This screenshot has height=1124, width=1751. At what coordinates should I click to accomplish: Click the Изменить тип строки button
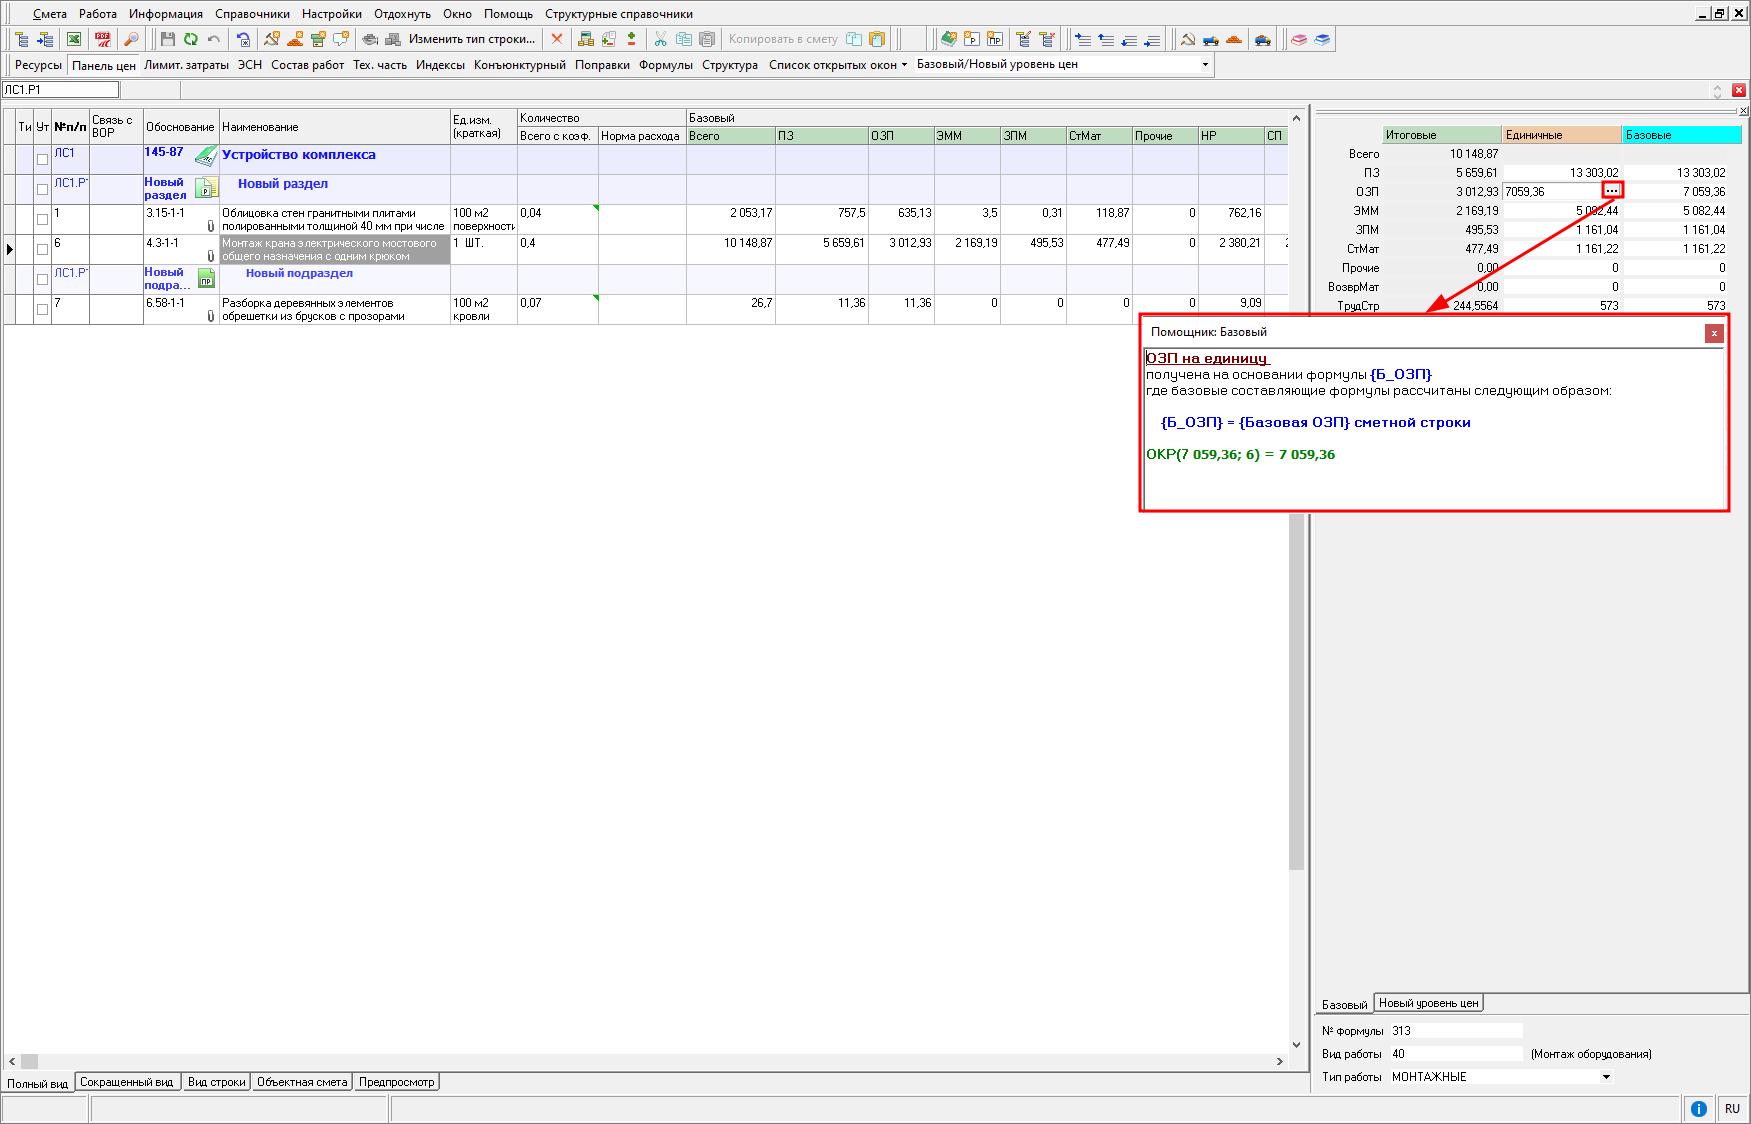(471, 39)
